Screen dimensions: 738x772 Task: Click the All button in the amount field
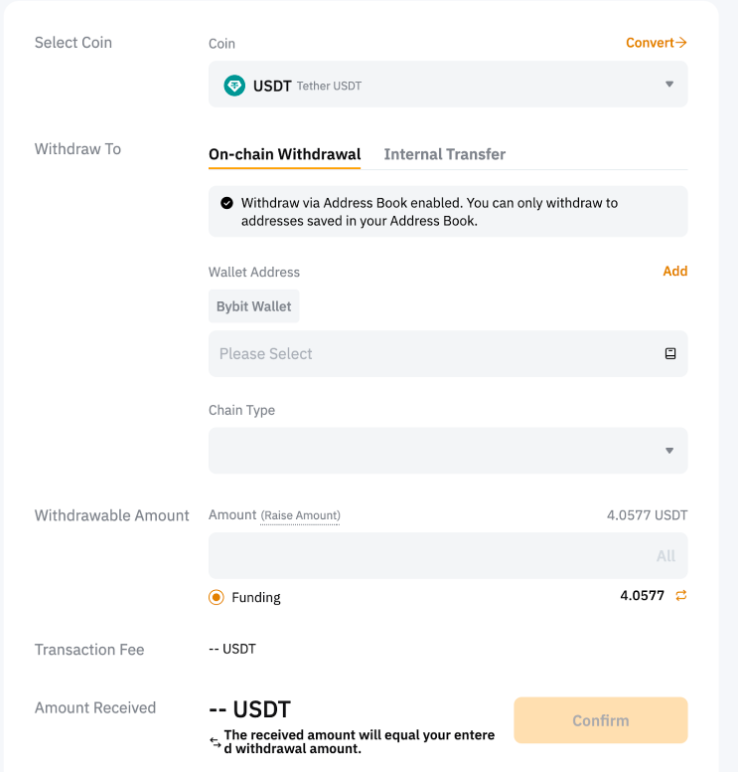pyautogui.click(x=666, y=556)
